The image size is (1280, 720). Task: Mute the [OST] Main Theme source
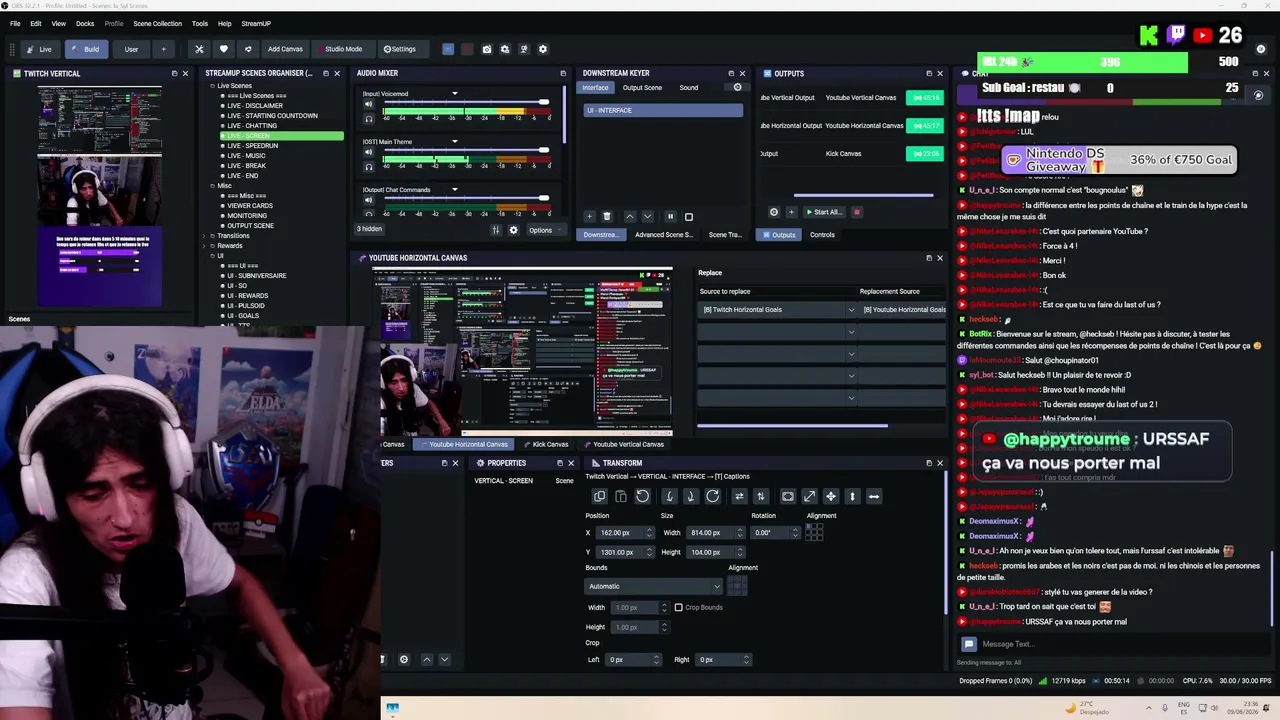(x=368, y=152)
